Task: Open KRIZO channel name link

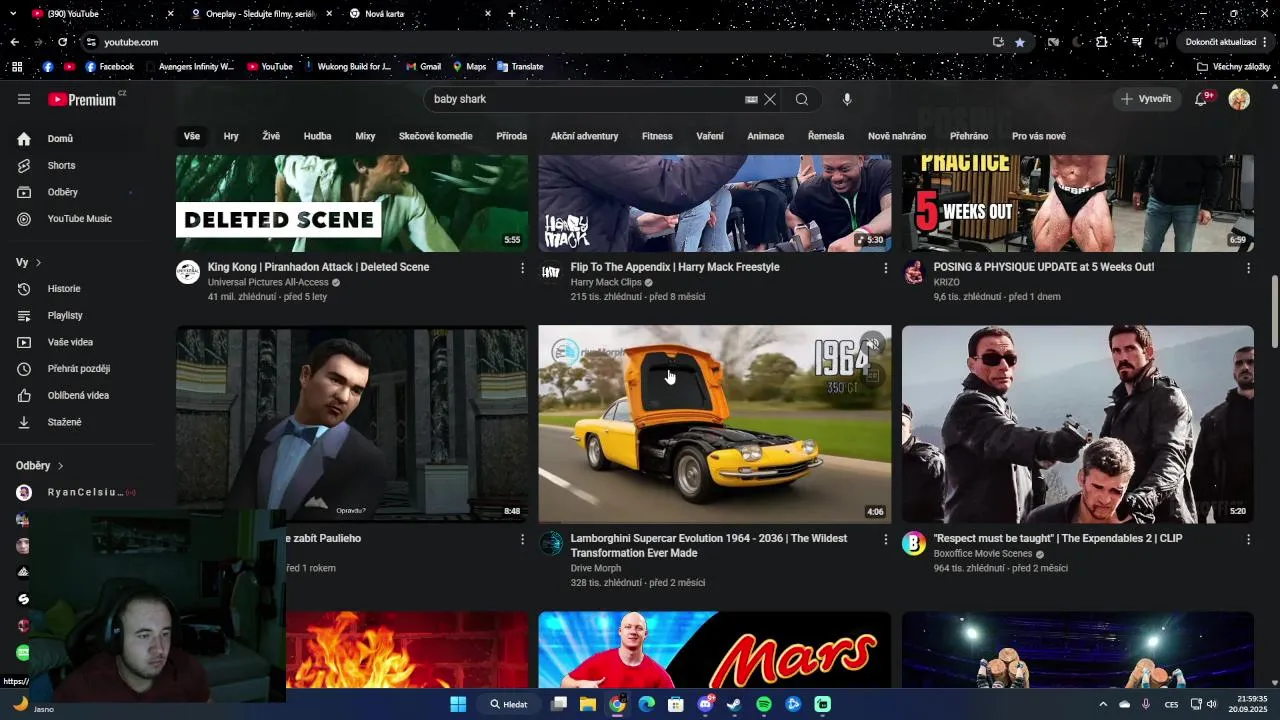Action: (947, 283)
